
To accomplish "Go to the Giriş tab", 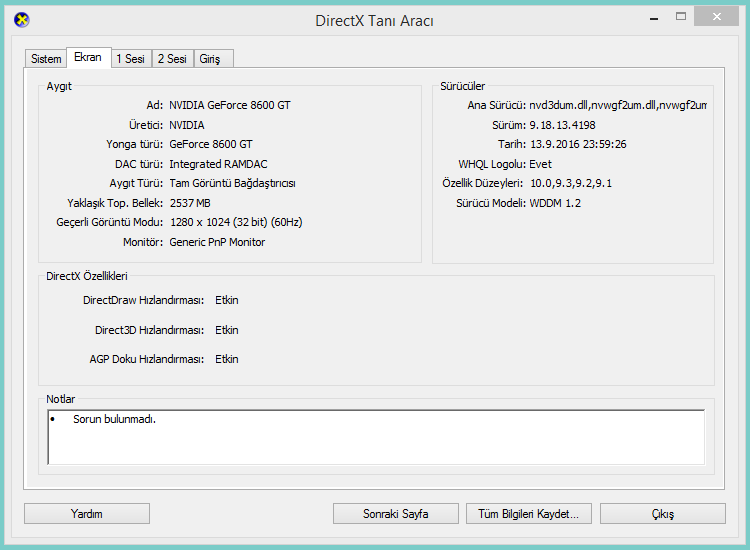I will coord(213,59).
